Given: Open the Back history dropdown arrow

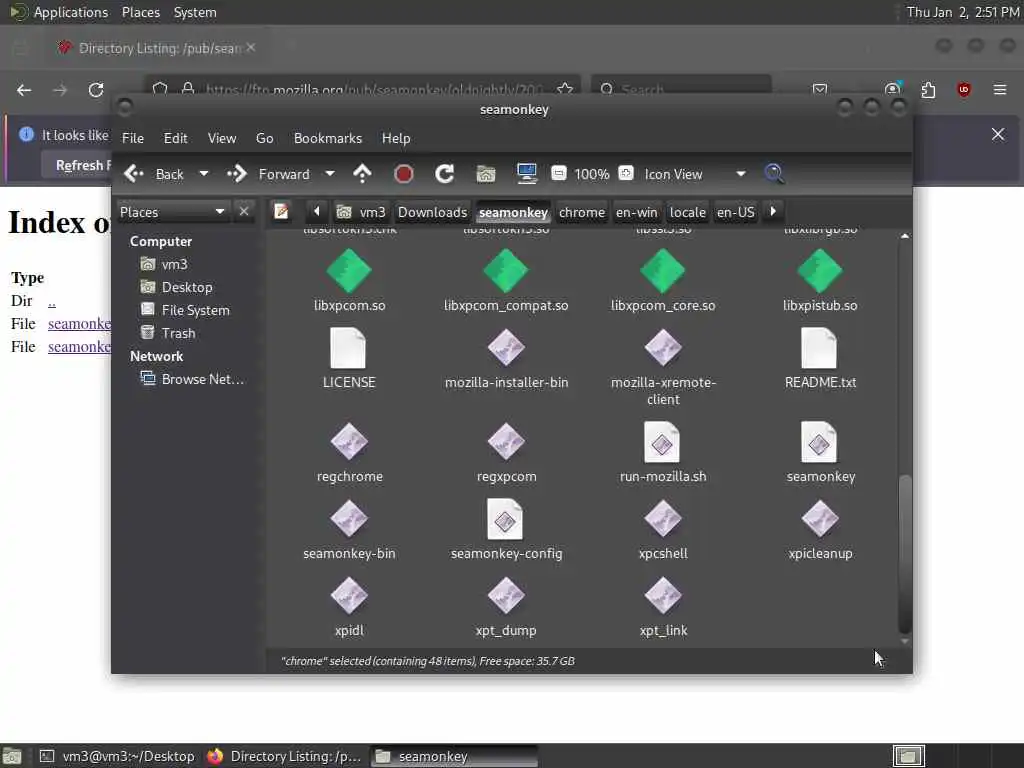Looking at the screenshot, I should pos(204,174).
